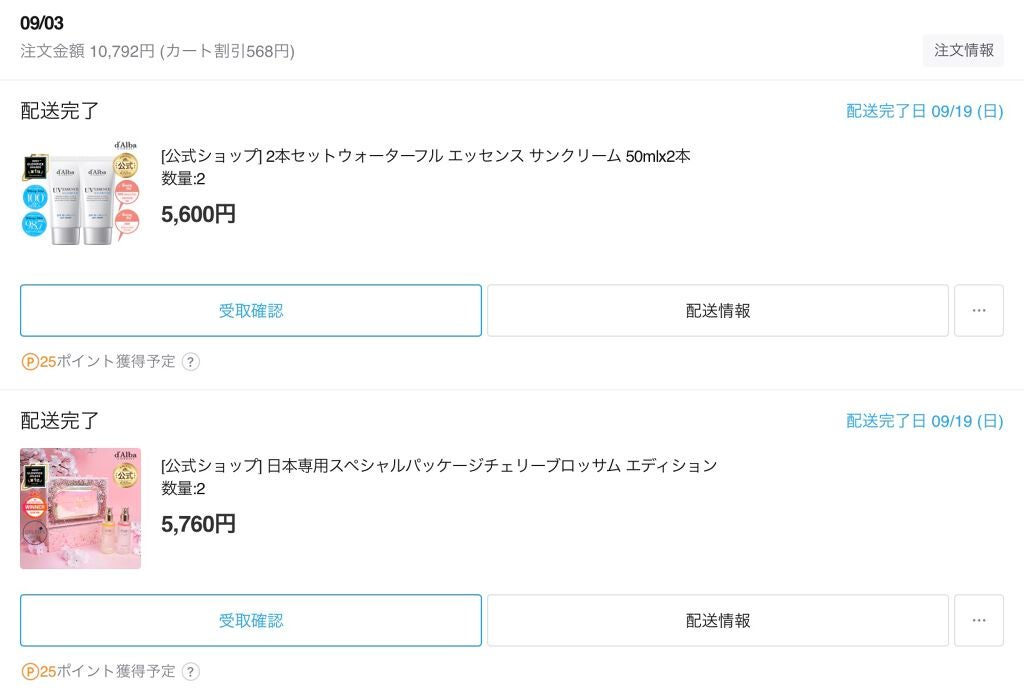Image resolution: width=1024 pixels, height=691 pixels.
Task: Open 注文情報 for the 09/03 order
Action: (x=963, y=49)
